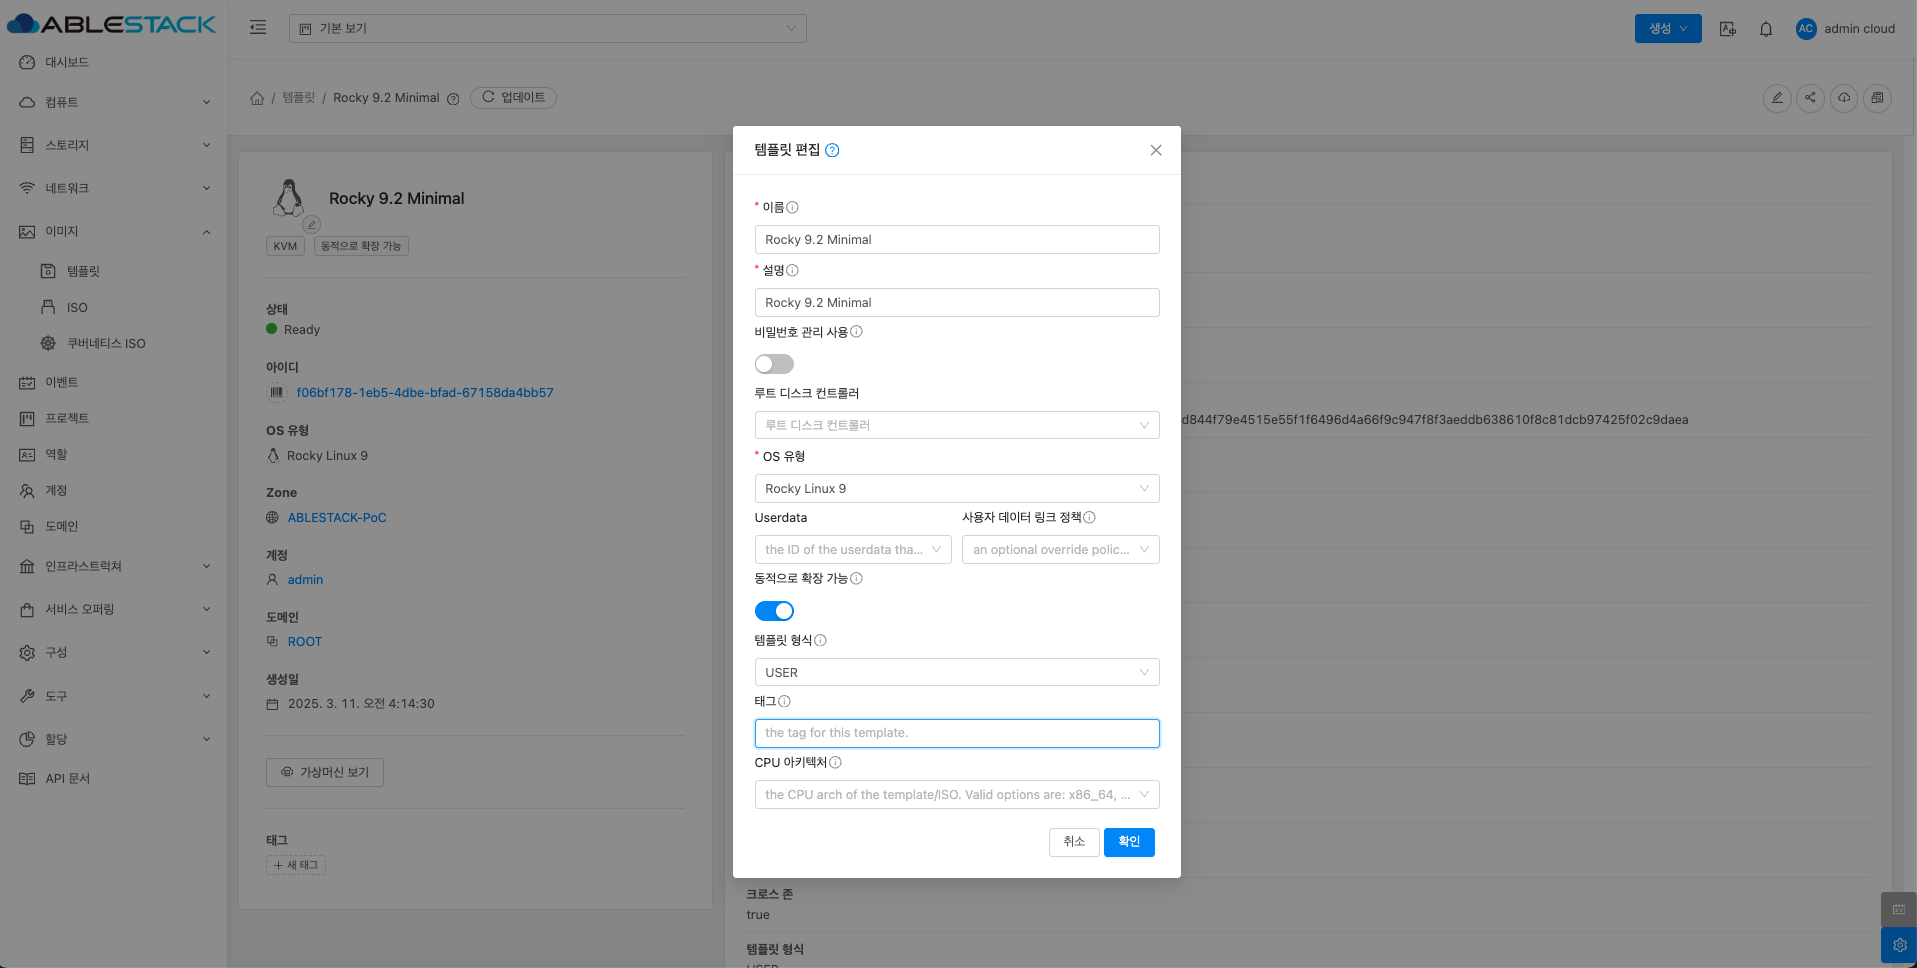Click the info icon next to 동적으로 확장 가능 label
Screen dimensions: 1917x968
pos(856,578)
